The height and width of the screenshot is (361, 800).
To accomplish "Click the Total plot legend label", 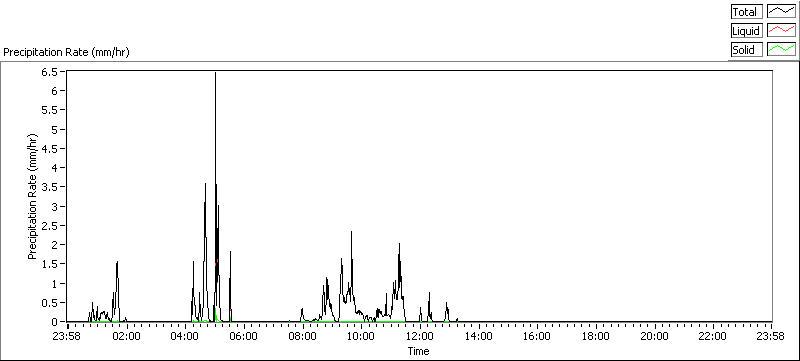I will click(x=746, y=12).
